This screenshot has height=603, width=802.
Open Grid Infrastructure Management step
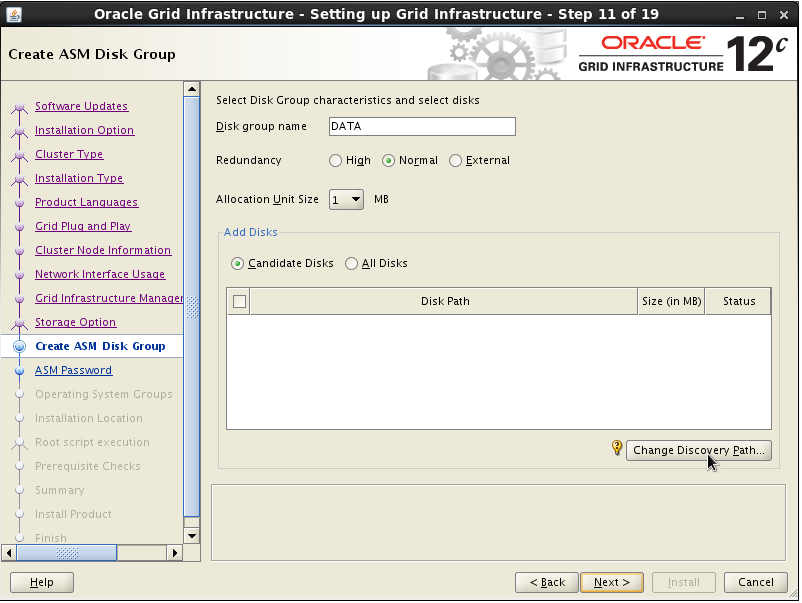click(109, 298)
